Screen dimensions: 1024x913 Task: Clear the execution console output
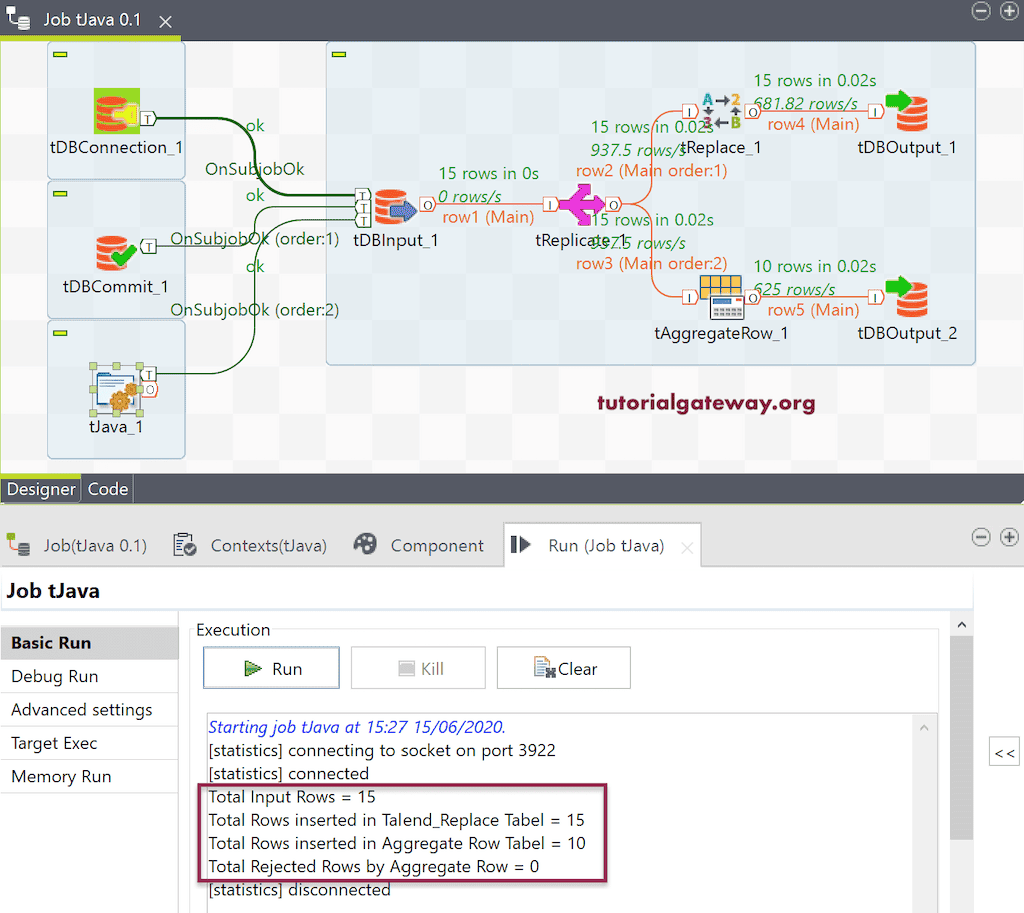(563, 668)
